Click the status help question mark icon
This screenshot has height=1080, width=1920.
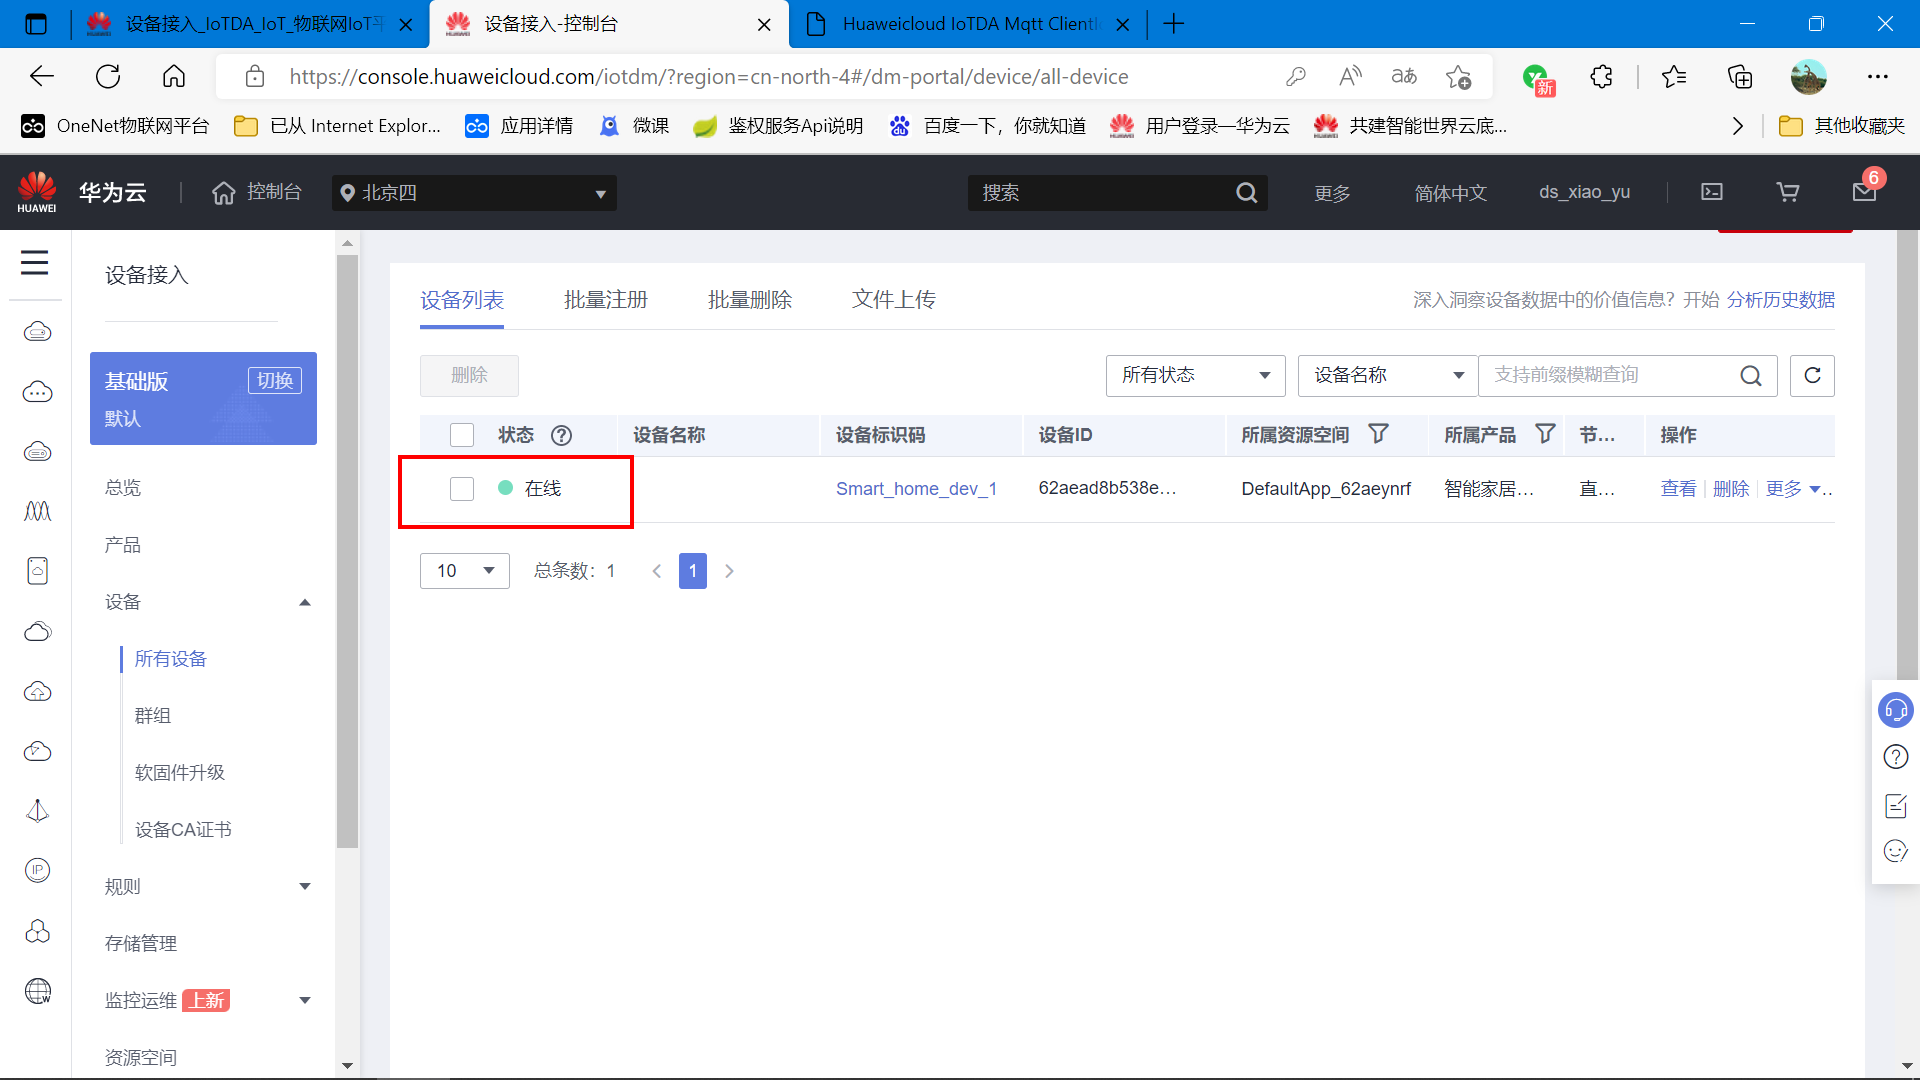click(x=561, y=435)
